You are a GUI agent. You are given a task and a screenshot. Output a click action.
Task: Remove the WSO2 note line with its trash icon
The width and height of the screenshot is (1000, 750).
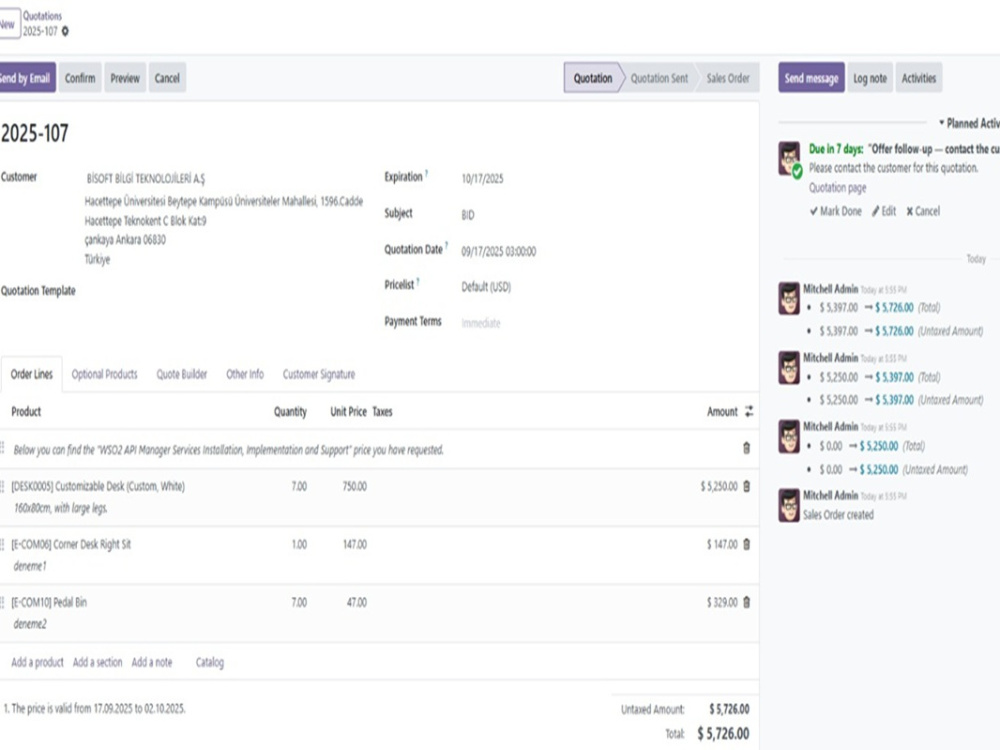(746, 449)
